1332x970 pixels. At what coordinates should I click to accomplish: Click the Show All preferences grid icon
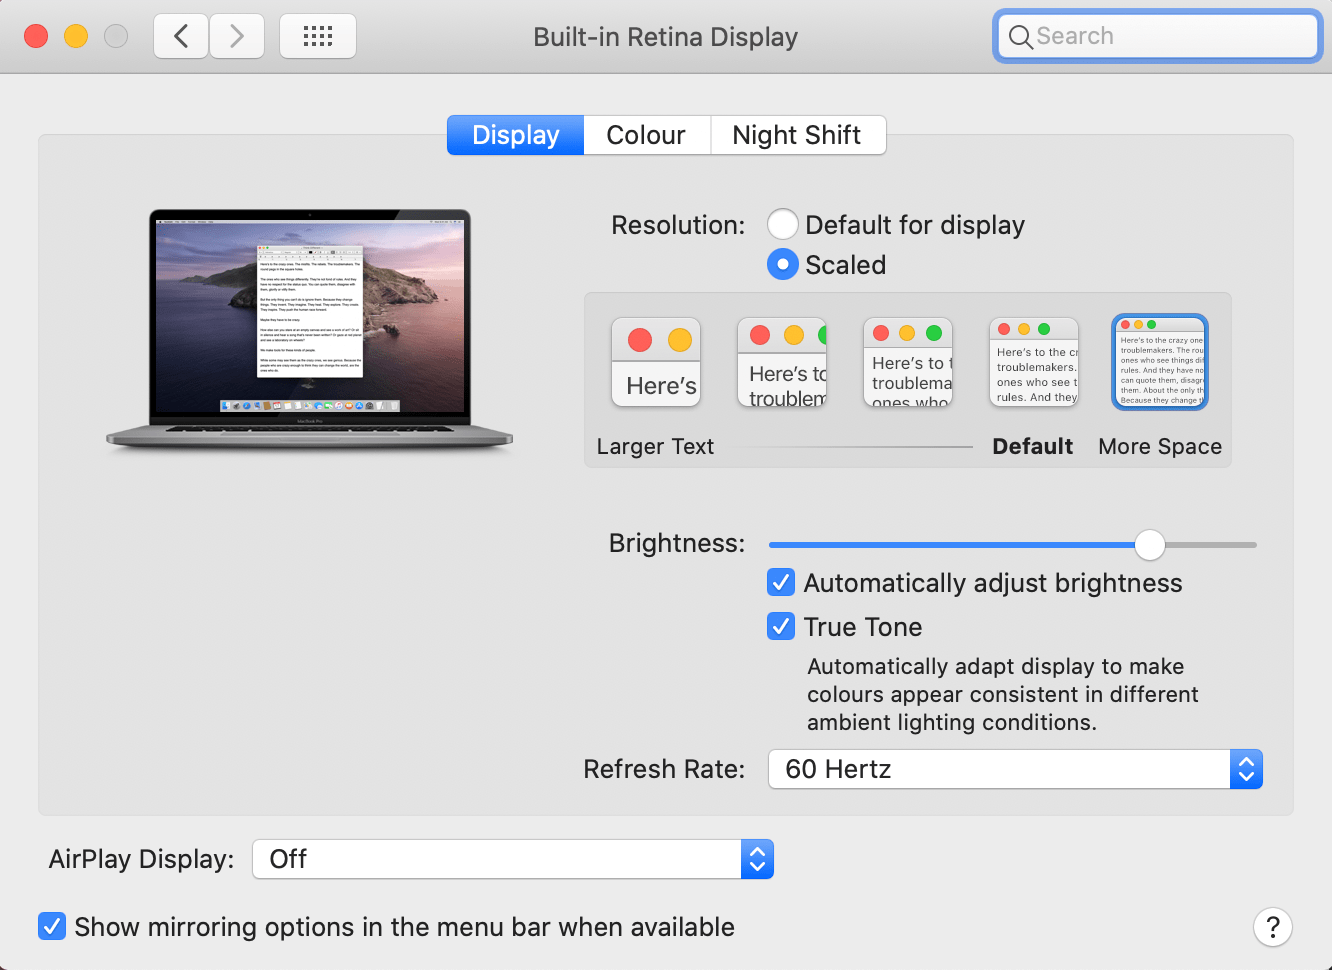(317, 35)
